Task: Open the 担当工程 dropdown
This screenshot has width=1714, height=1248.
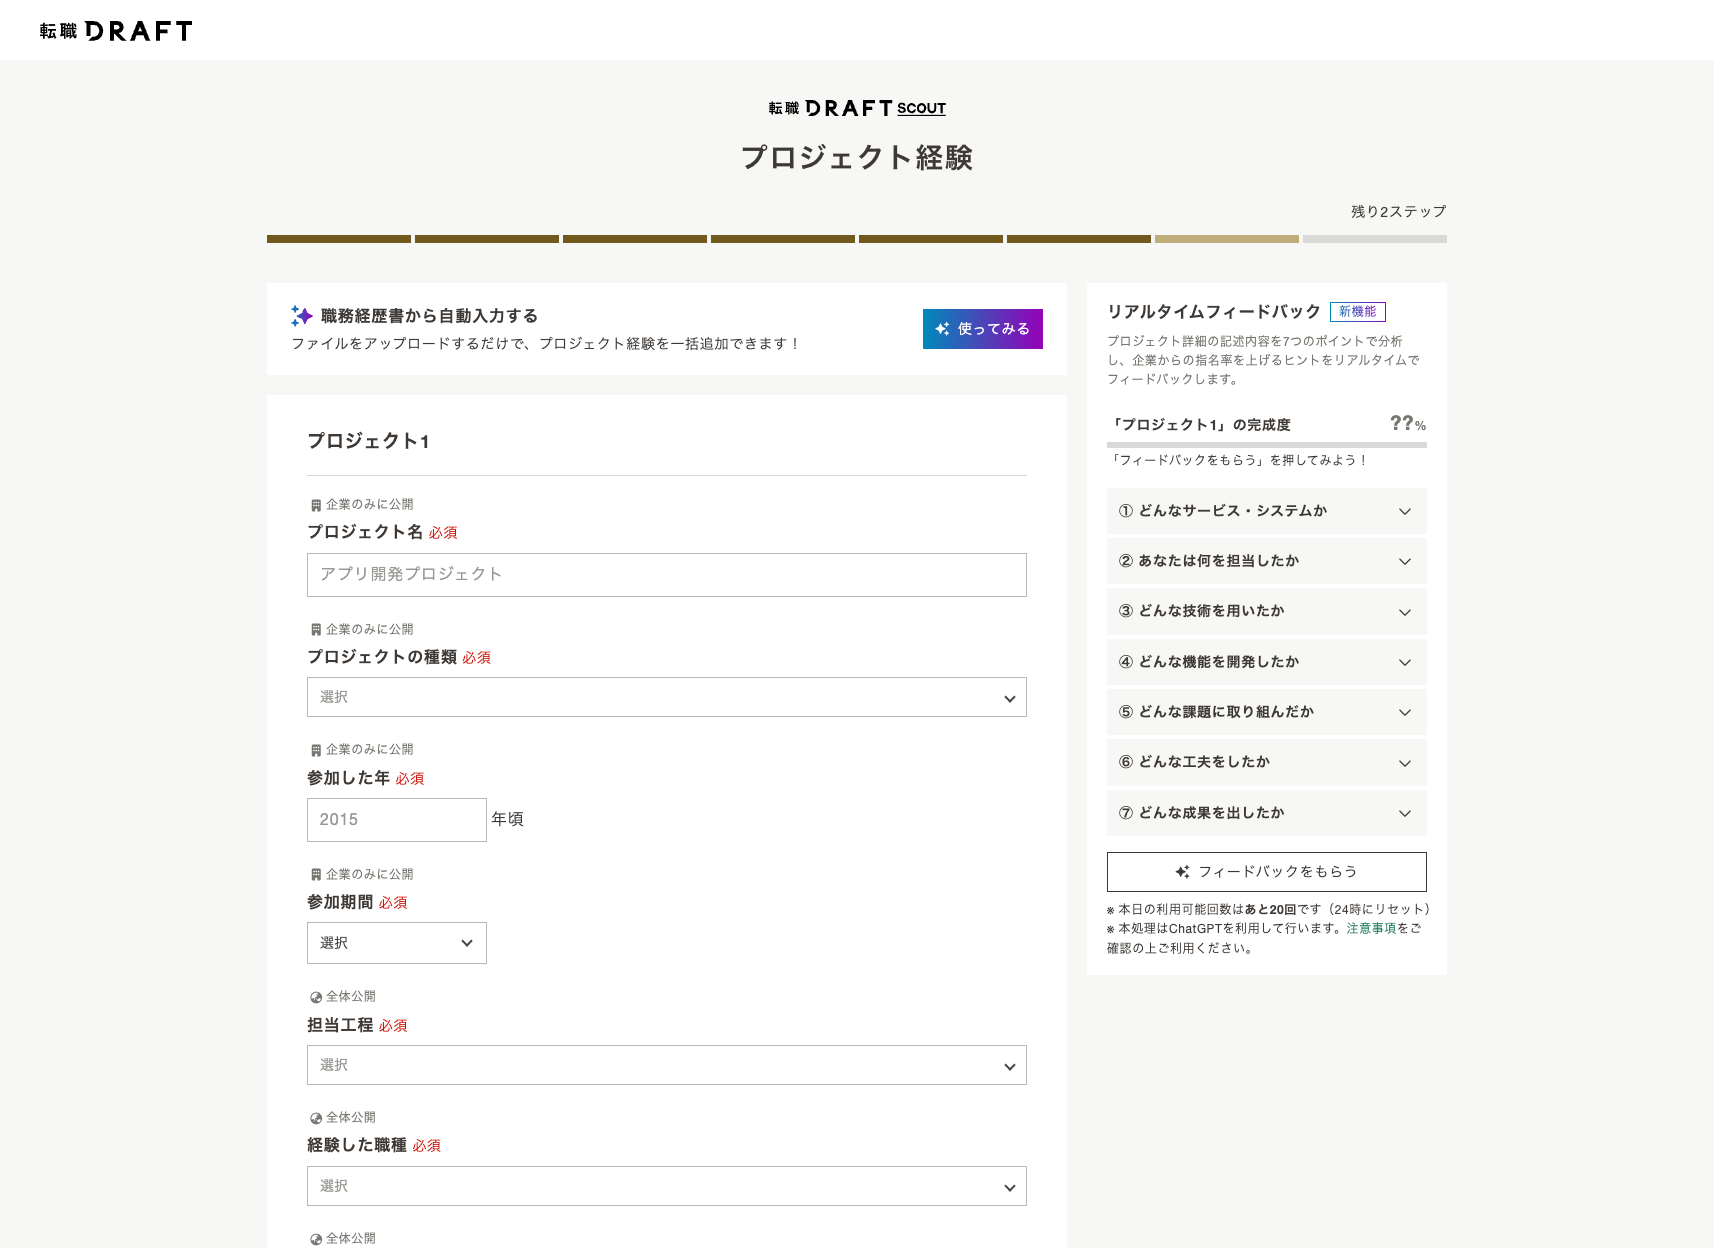Action: tap(666, 1066)
